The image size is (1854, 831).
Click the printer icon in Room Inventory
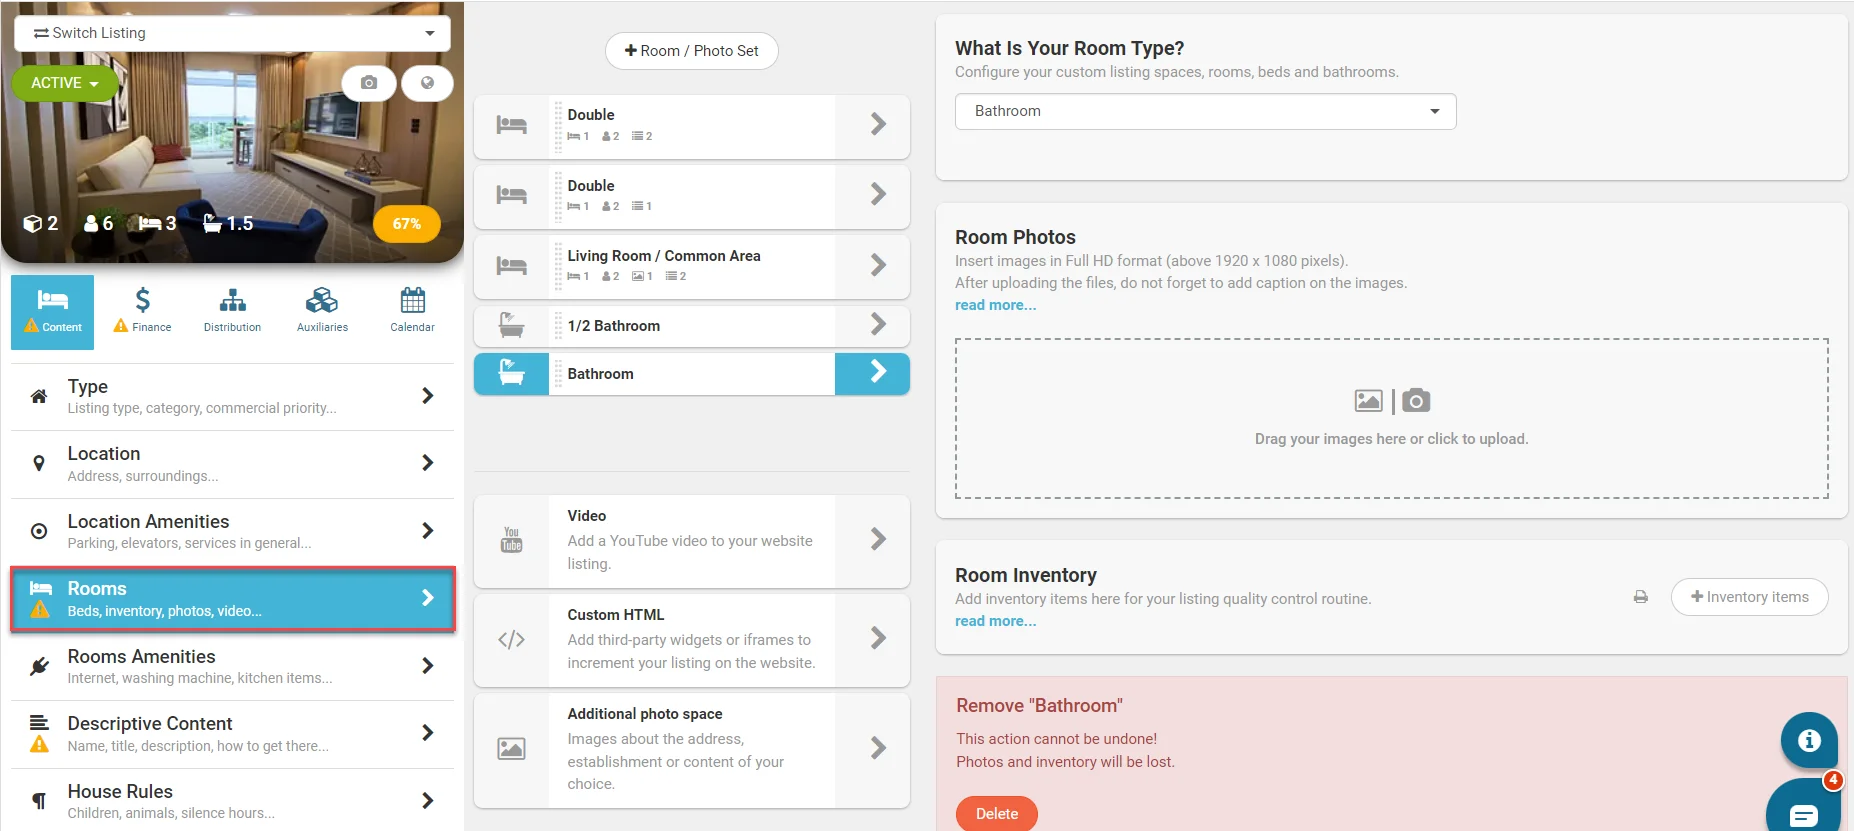pyautogui.click(x=1641, y=597)
